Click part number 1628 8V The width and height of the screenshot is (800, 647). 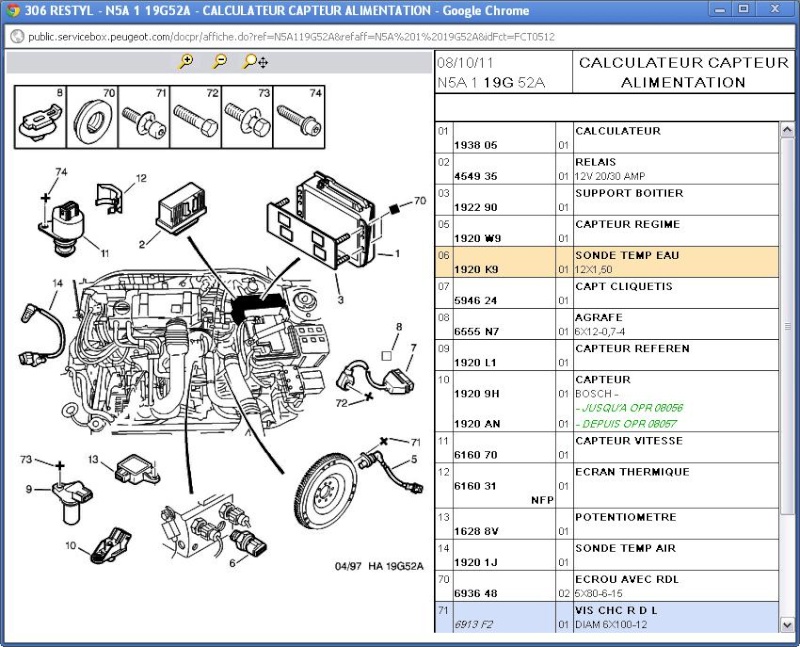pyautogui.click(x=476, y=531)
